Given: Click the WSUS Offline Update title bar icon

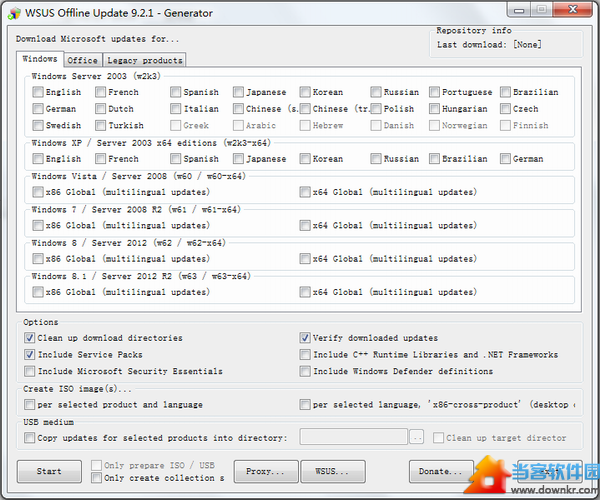Looking at the screenshot, I should point(14,13).
